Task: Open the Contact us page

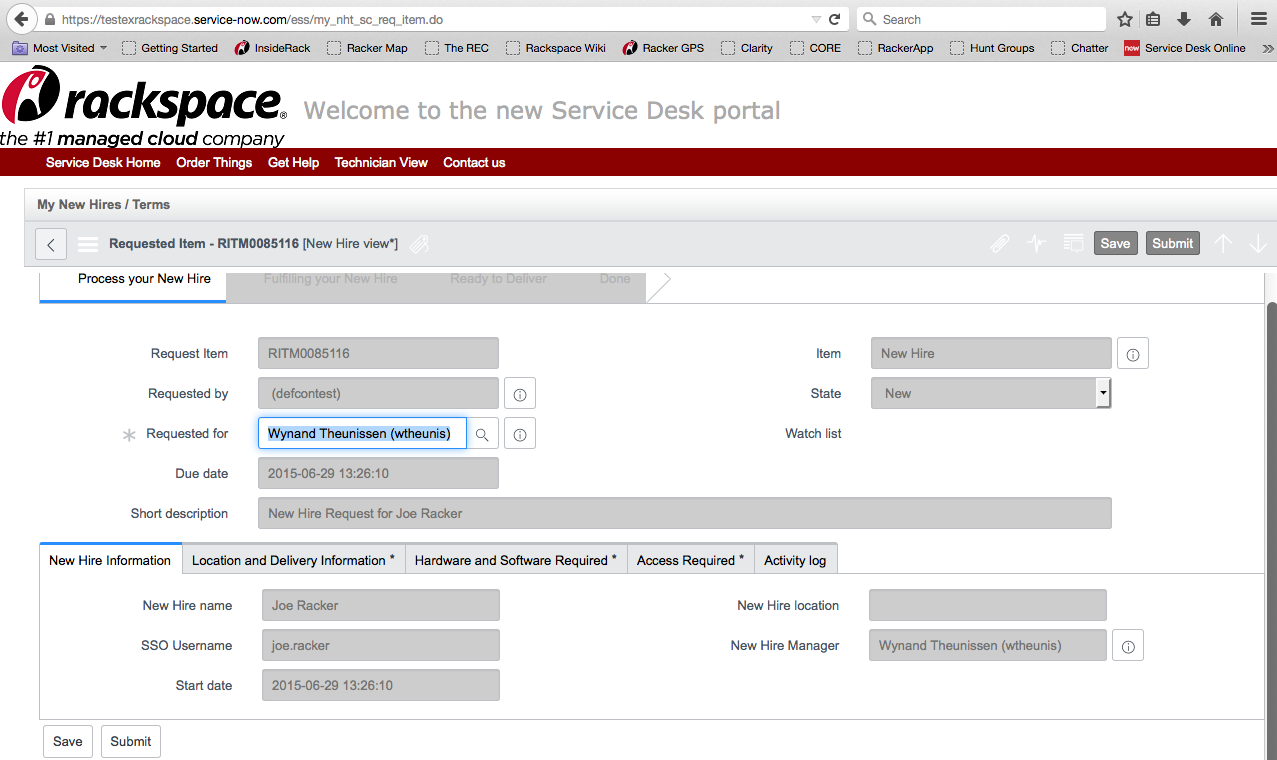Action: tap(474, 162)
